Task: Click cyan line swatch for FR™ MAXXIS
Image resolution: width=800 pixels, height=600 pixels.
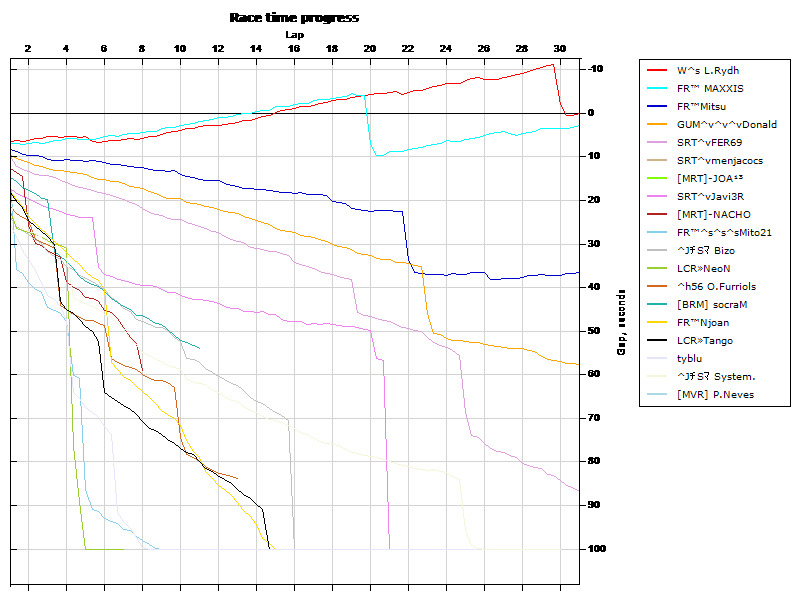Action: point(657,88)
